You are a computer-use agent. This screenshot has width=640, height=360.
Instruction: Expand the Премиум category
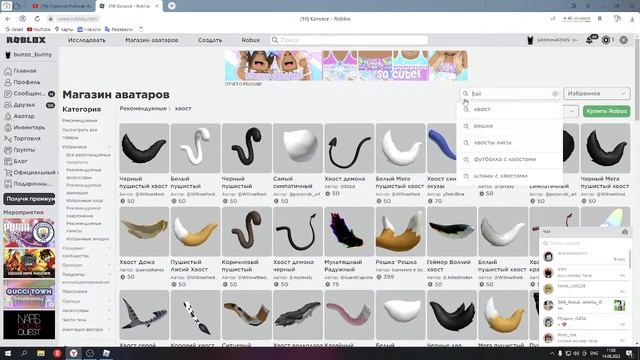tap(109, 265)
